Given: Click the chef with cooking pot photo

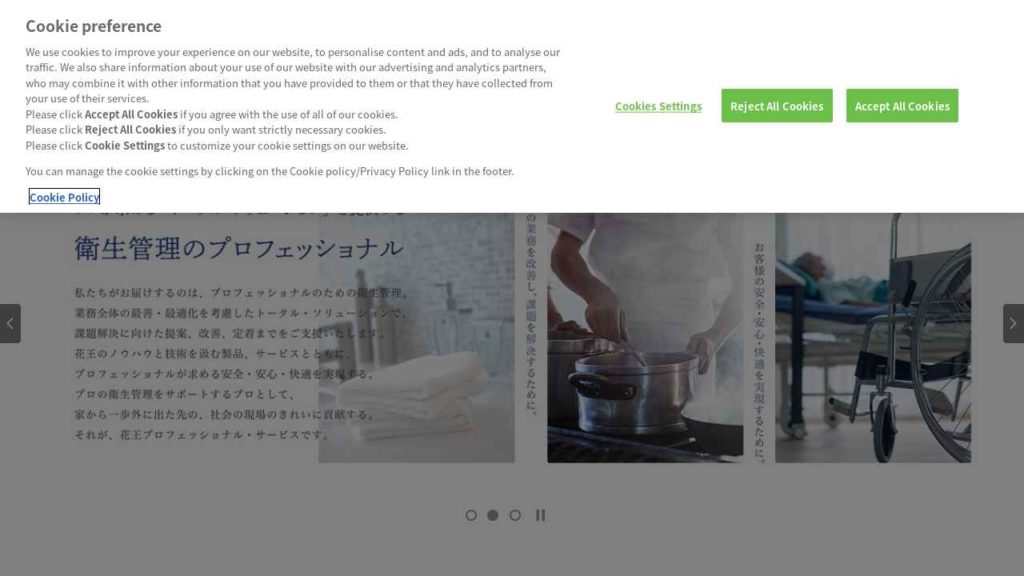Looking at the screenshot, I should 645,338.
